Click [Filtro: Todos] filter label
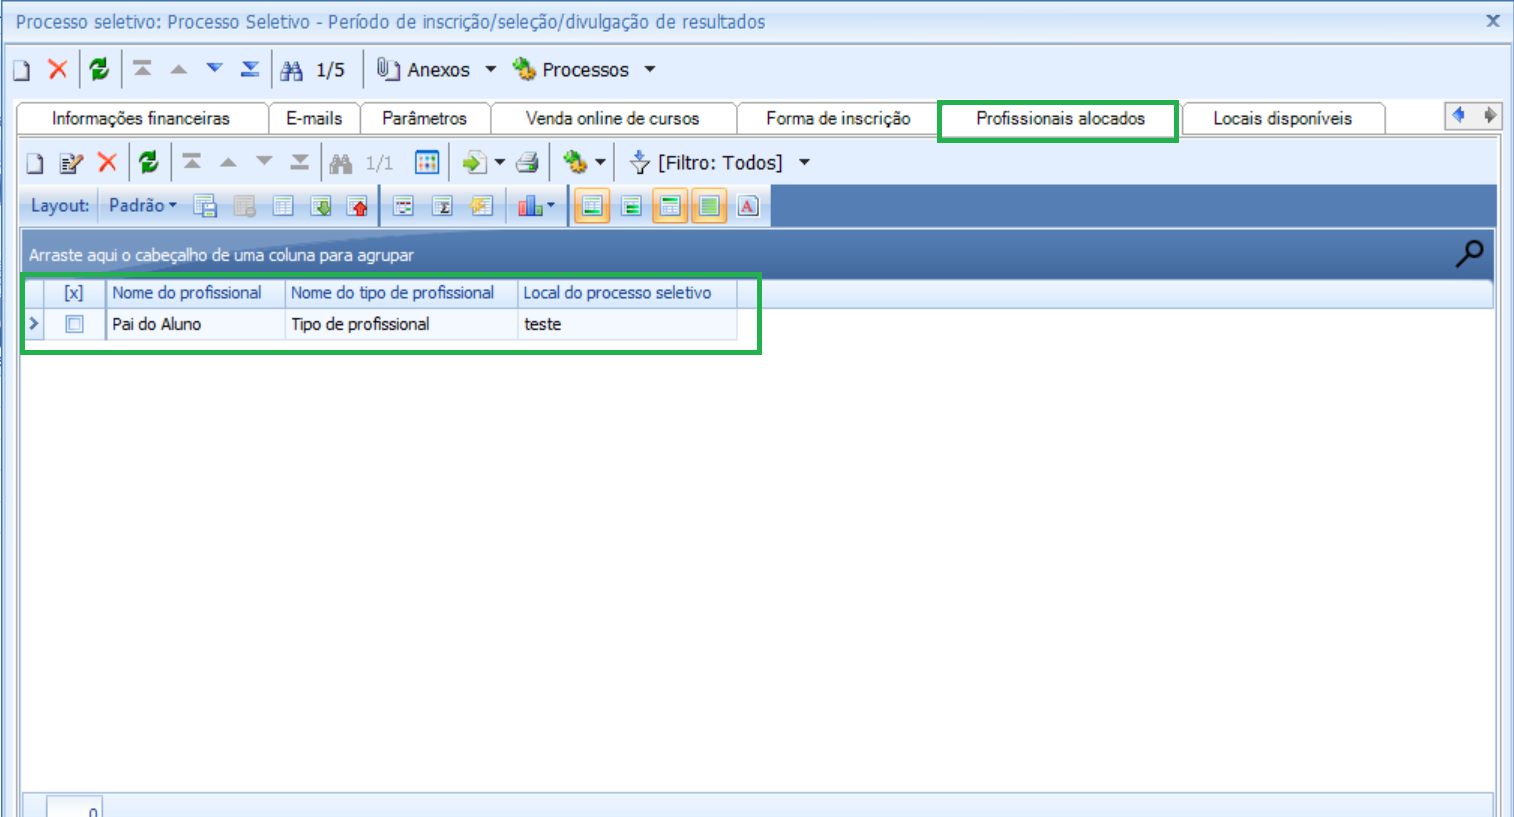This screenshot has height=817, width=1514. click(x=720, y=162)
